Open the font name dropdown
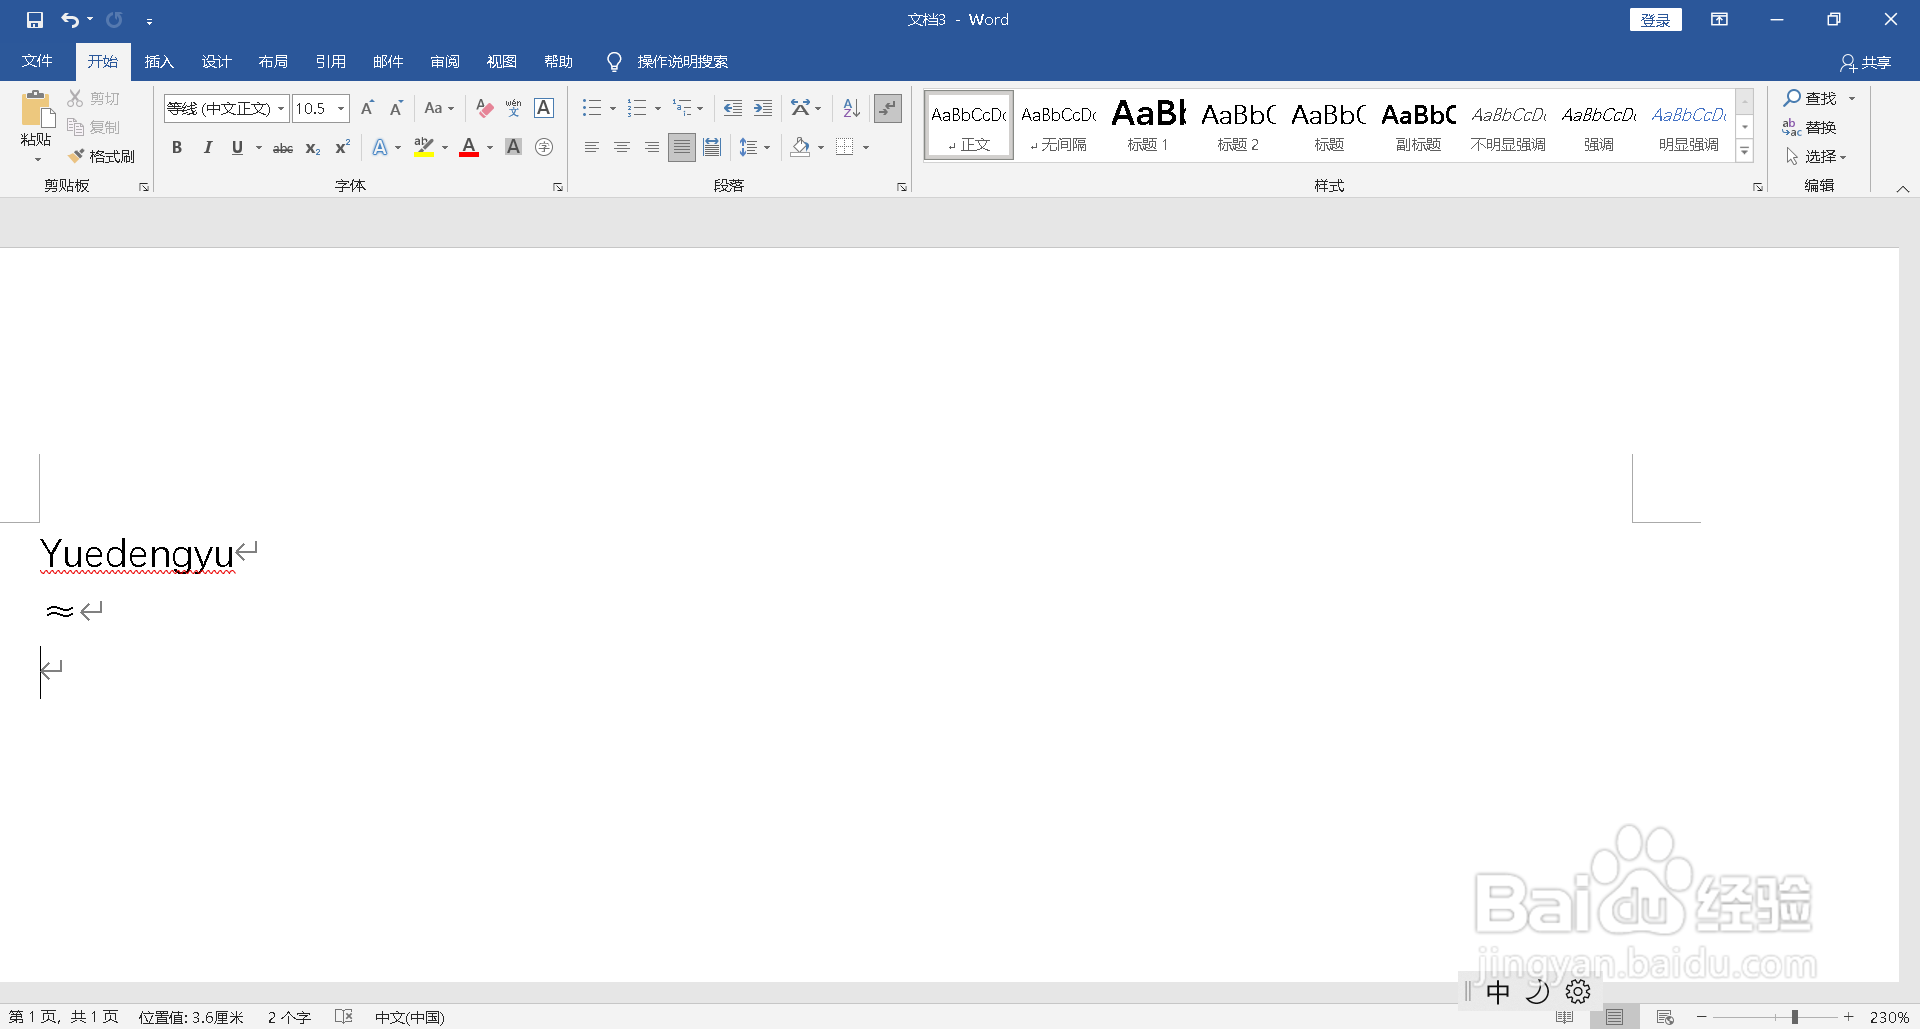 281,108
